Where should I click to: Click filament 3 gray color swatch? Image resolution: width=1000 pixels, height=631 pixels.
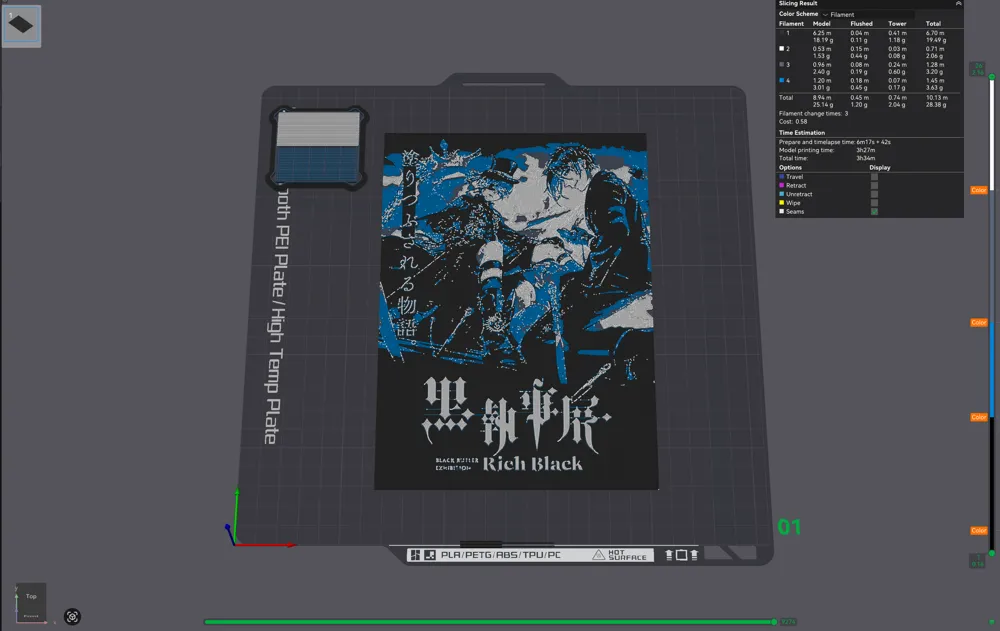[781, 64]
